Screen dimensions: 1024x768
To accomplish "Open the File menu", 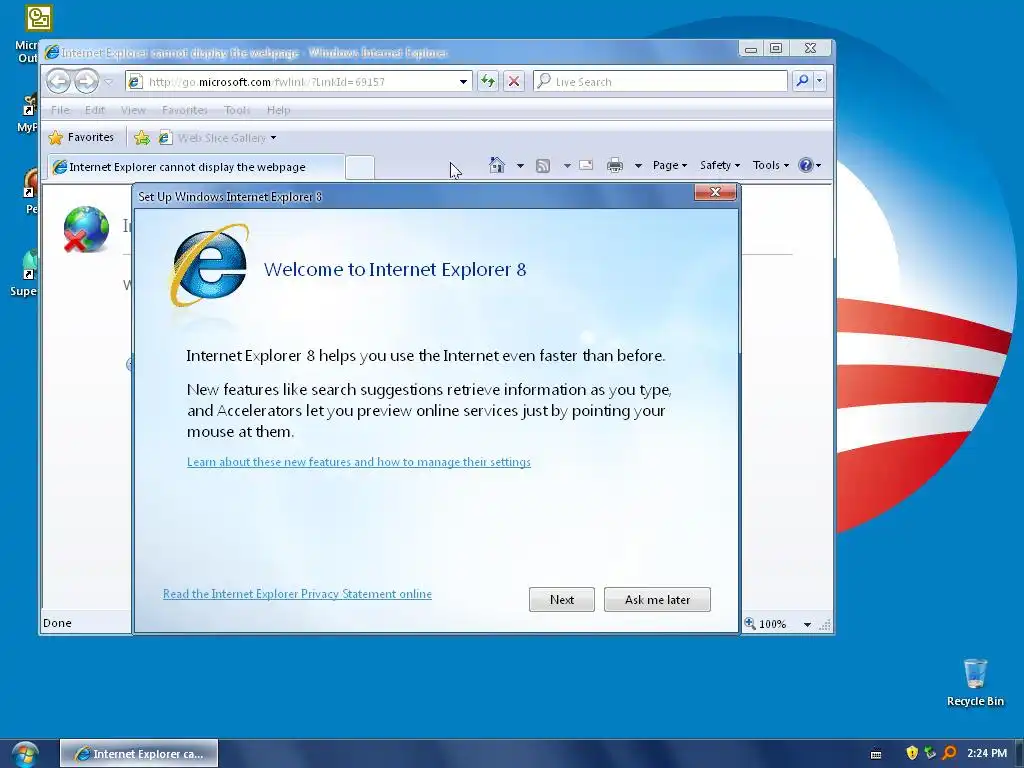I will (x=60, y=110).
